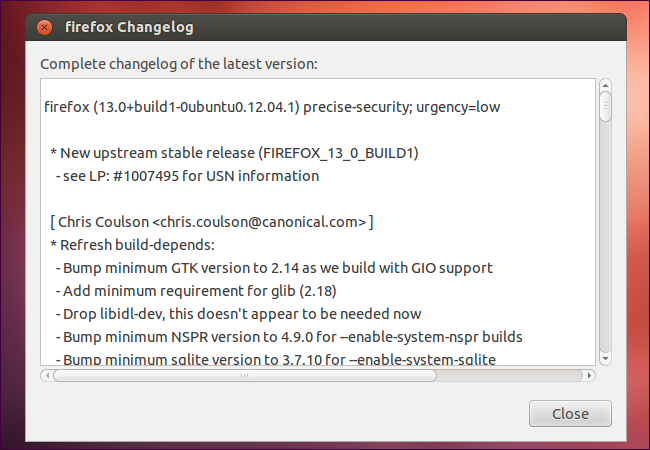Screen dimensions: 650x450
Task: Click the empty horizontal scrollbar track right of thumb
Action: coord(510,375)
